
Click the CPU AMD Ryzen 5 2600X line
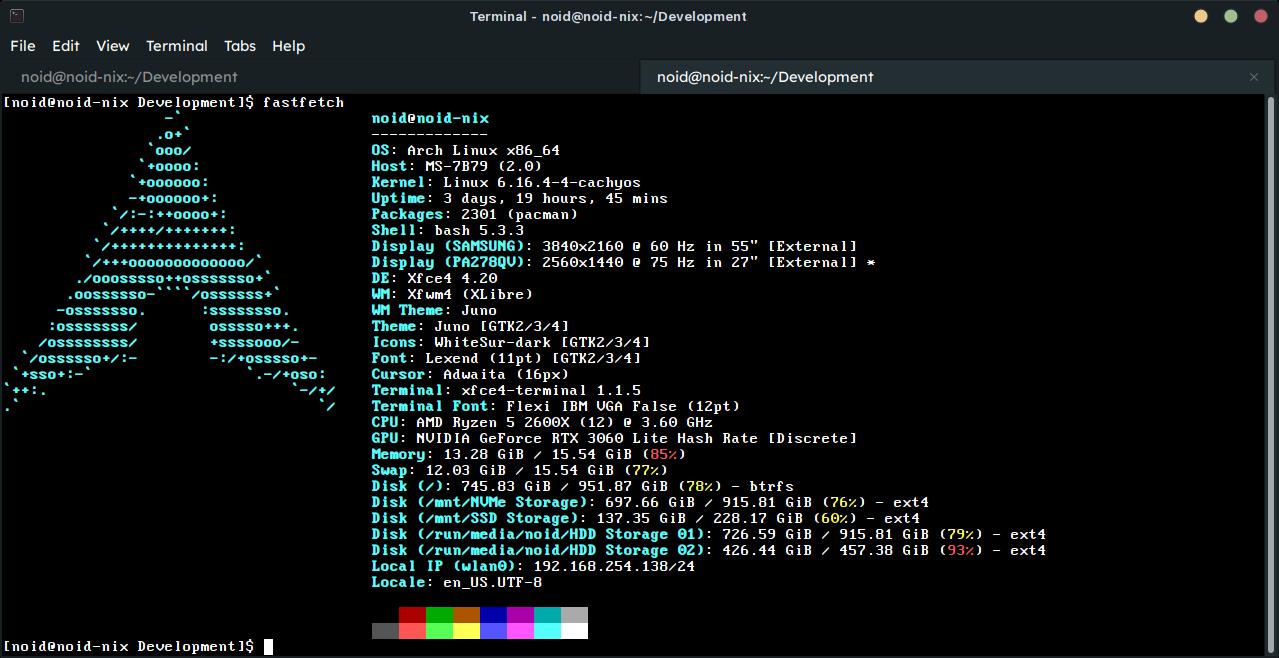click(542, 422)
